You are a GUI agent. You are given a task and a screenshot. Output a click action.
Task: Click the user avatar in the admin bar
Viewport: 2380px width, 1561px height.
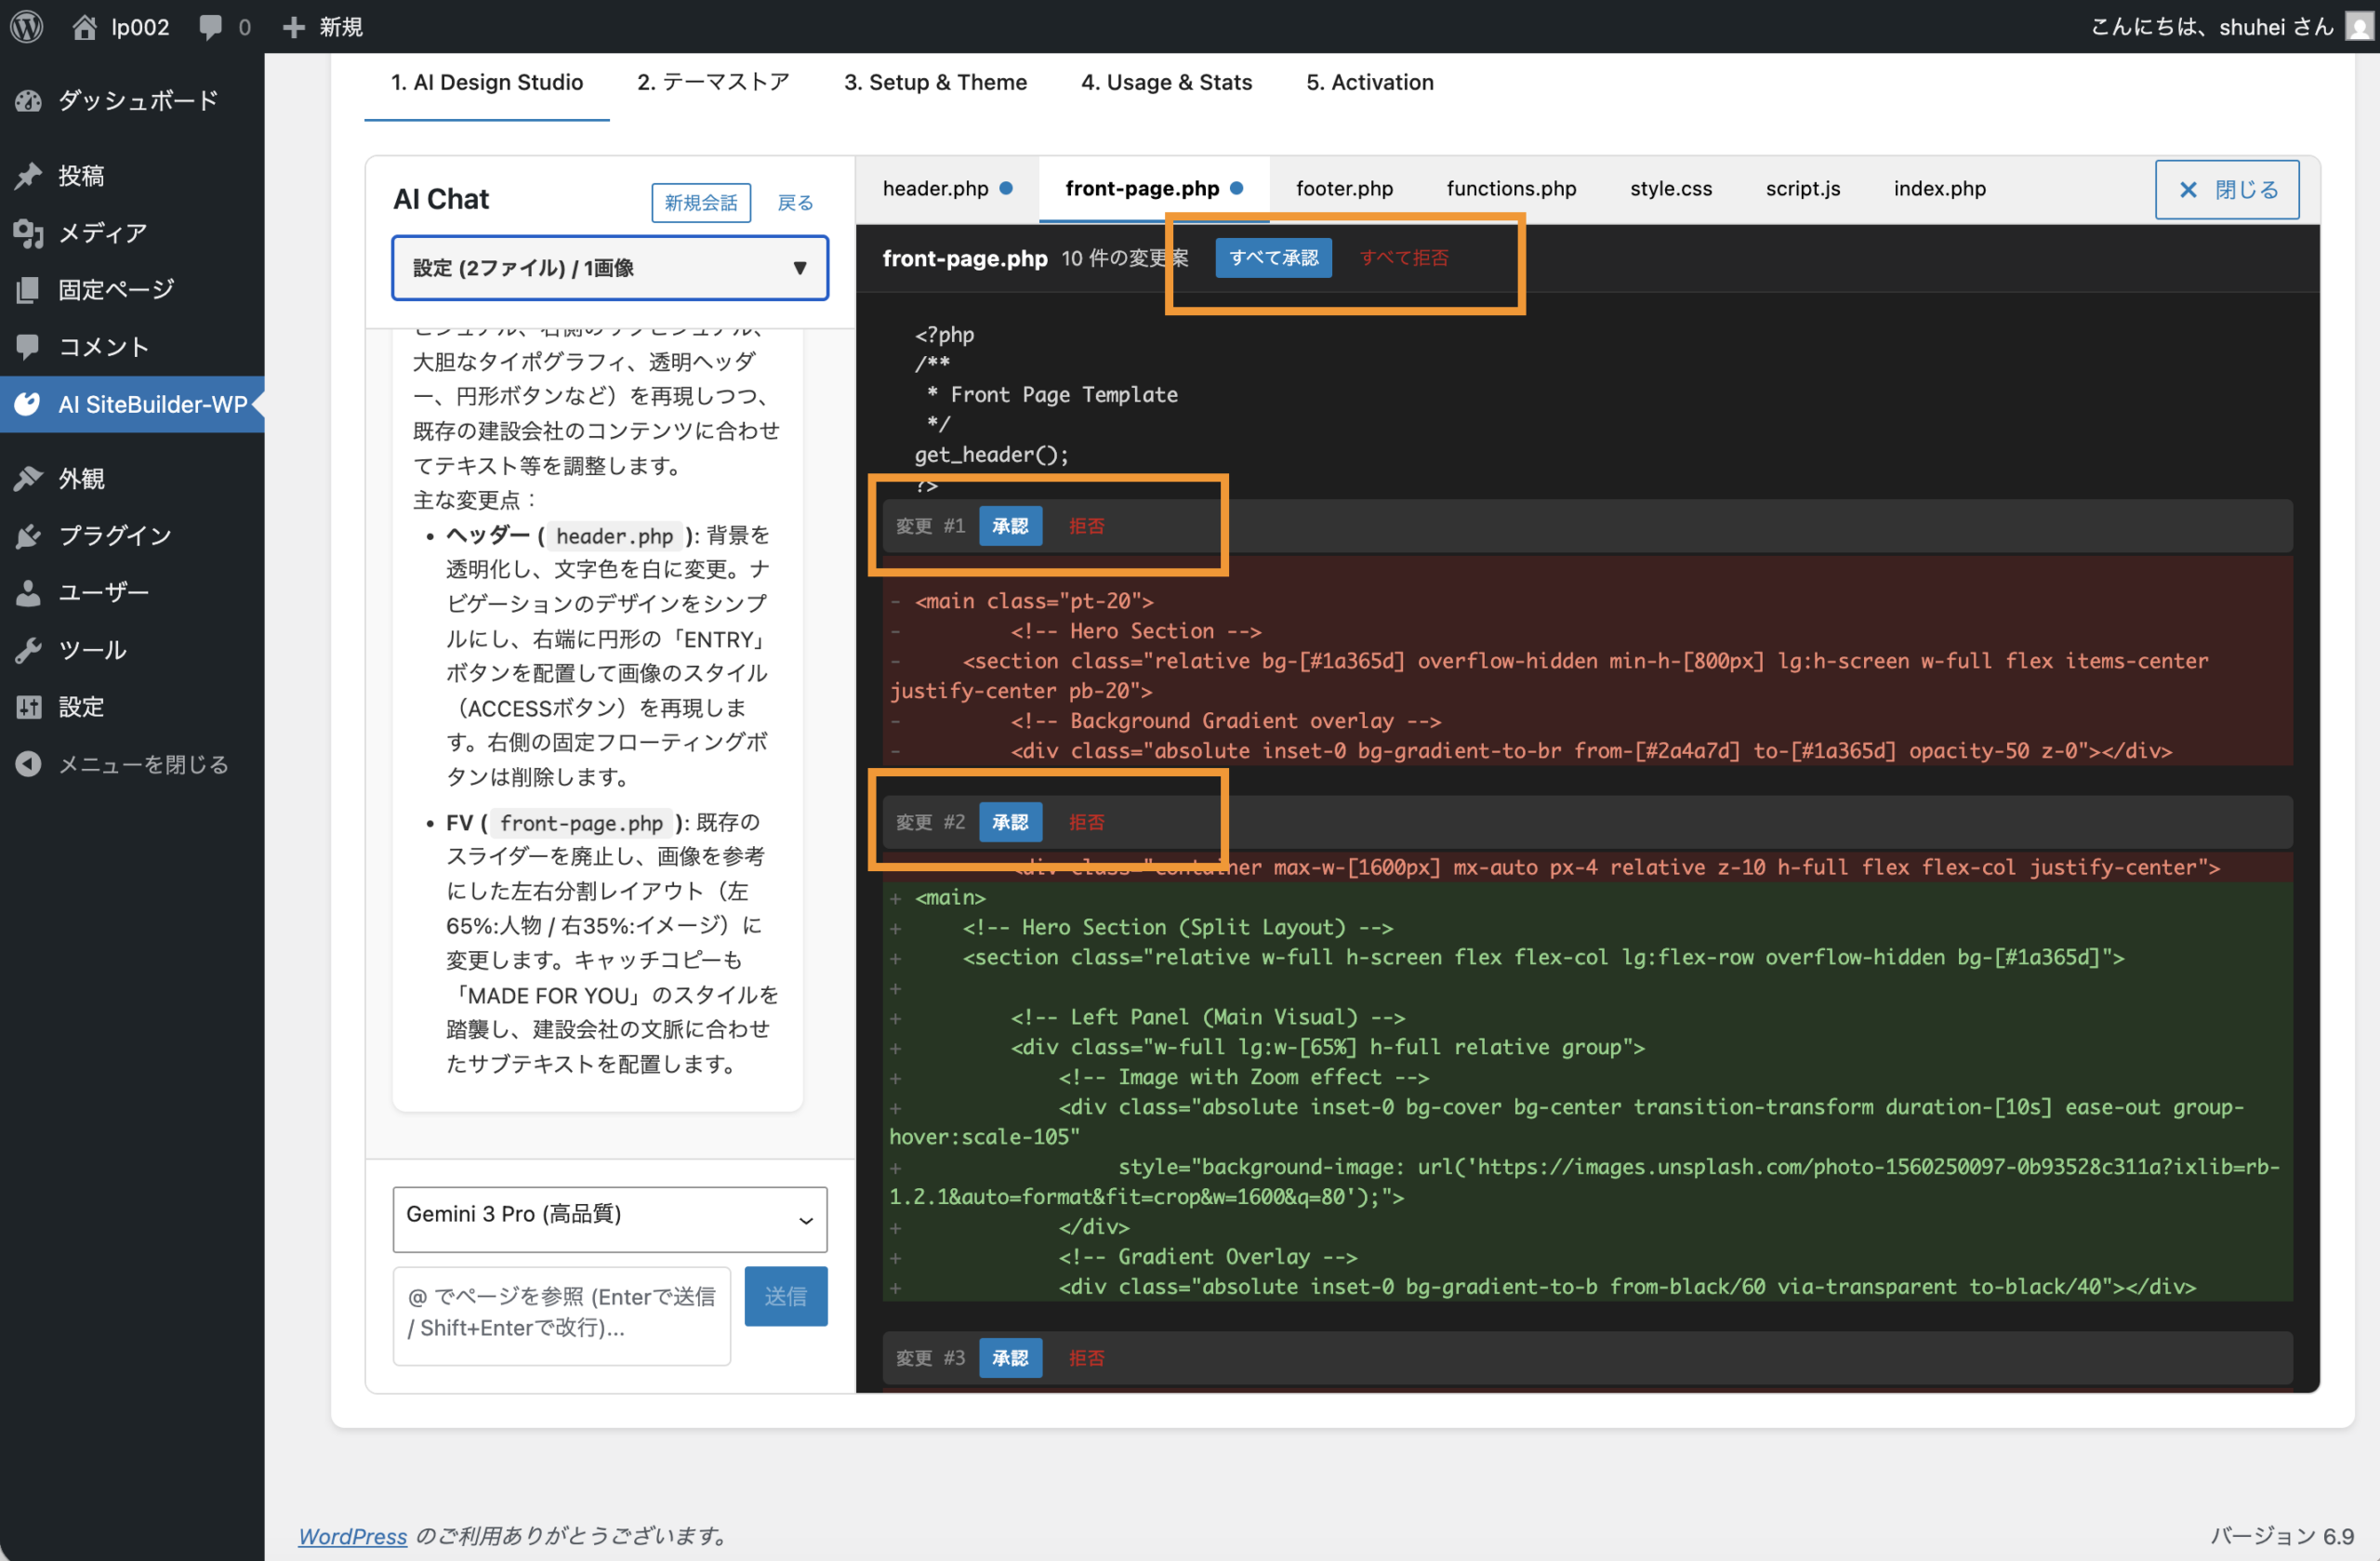[x=2358, y=26]
